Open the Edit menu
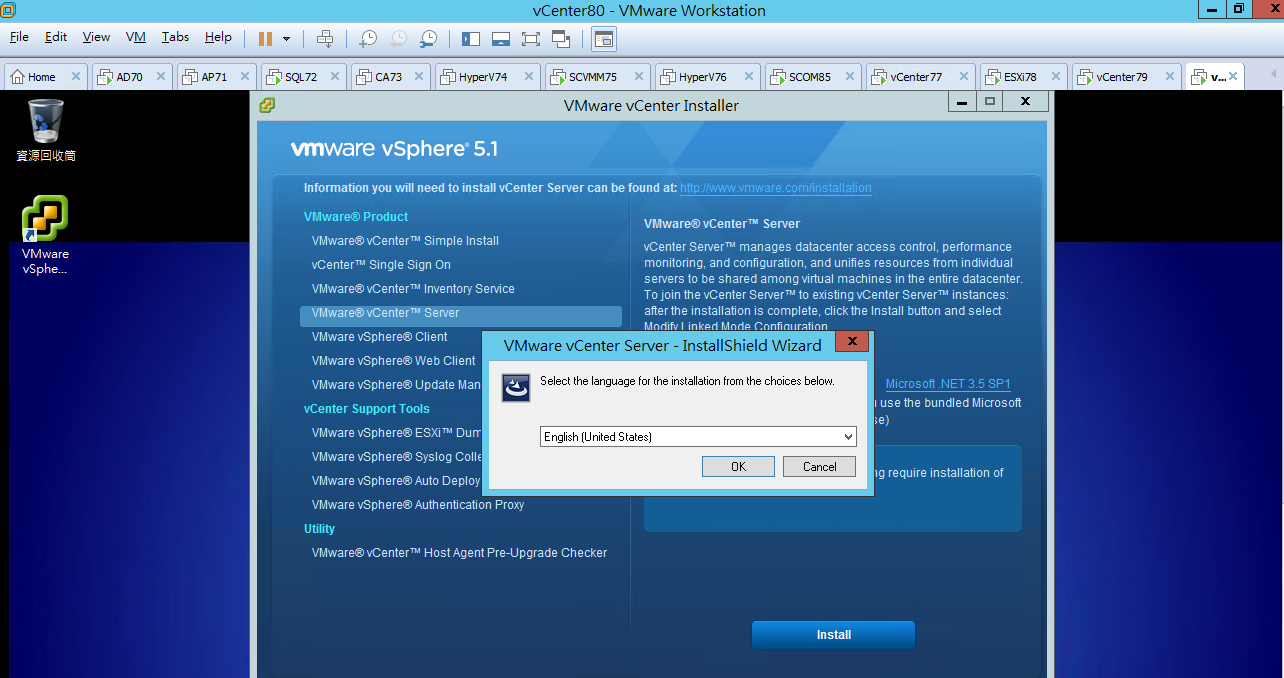The image size is (1284, 678). pos(56,37)
